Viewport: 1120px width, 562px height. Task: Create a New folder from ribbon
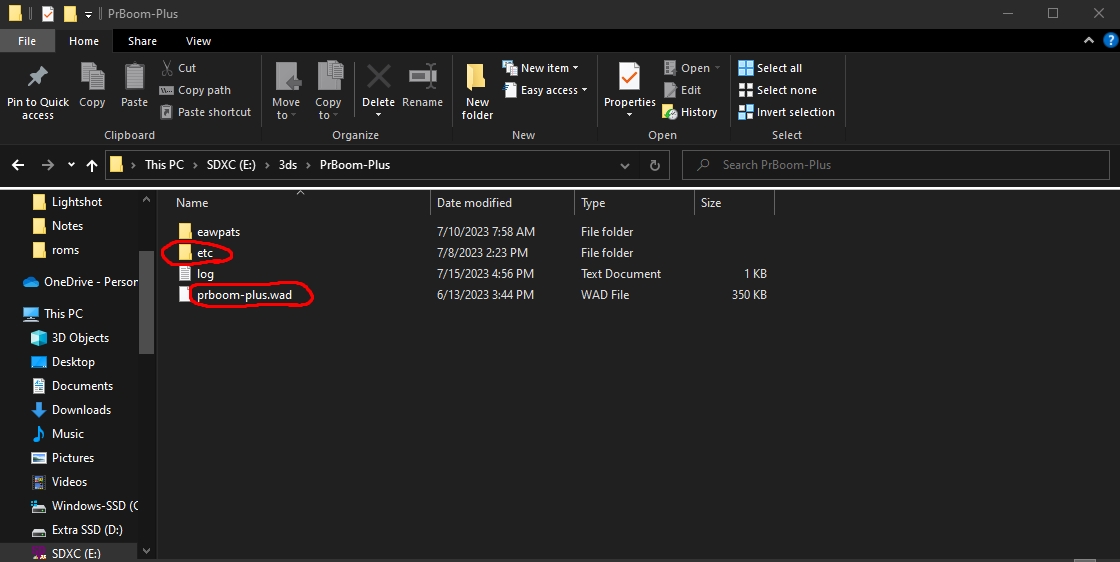tap(477, 91)
